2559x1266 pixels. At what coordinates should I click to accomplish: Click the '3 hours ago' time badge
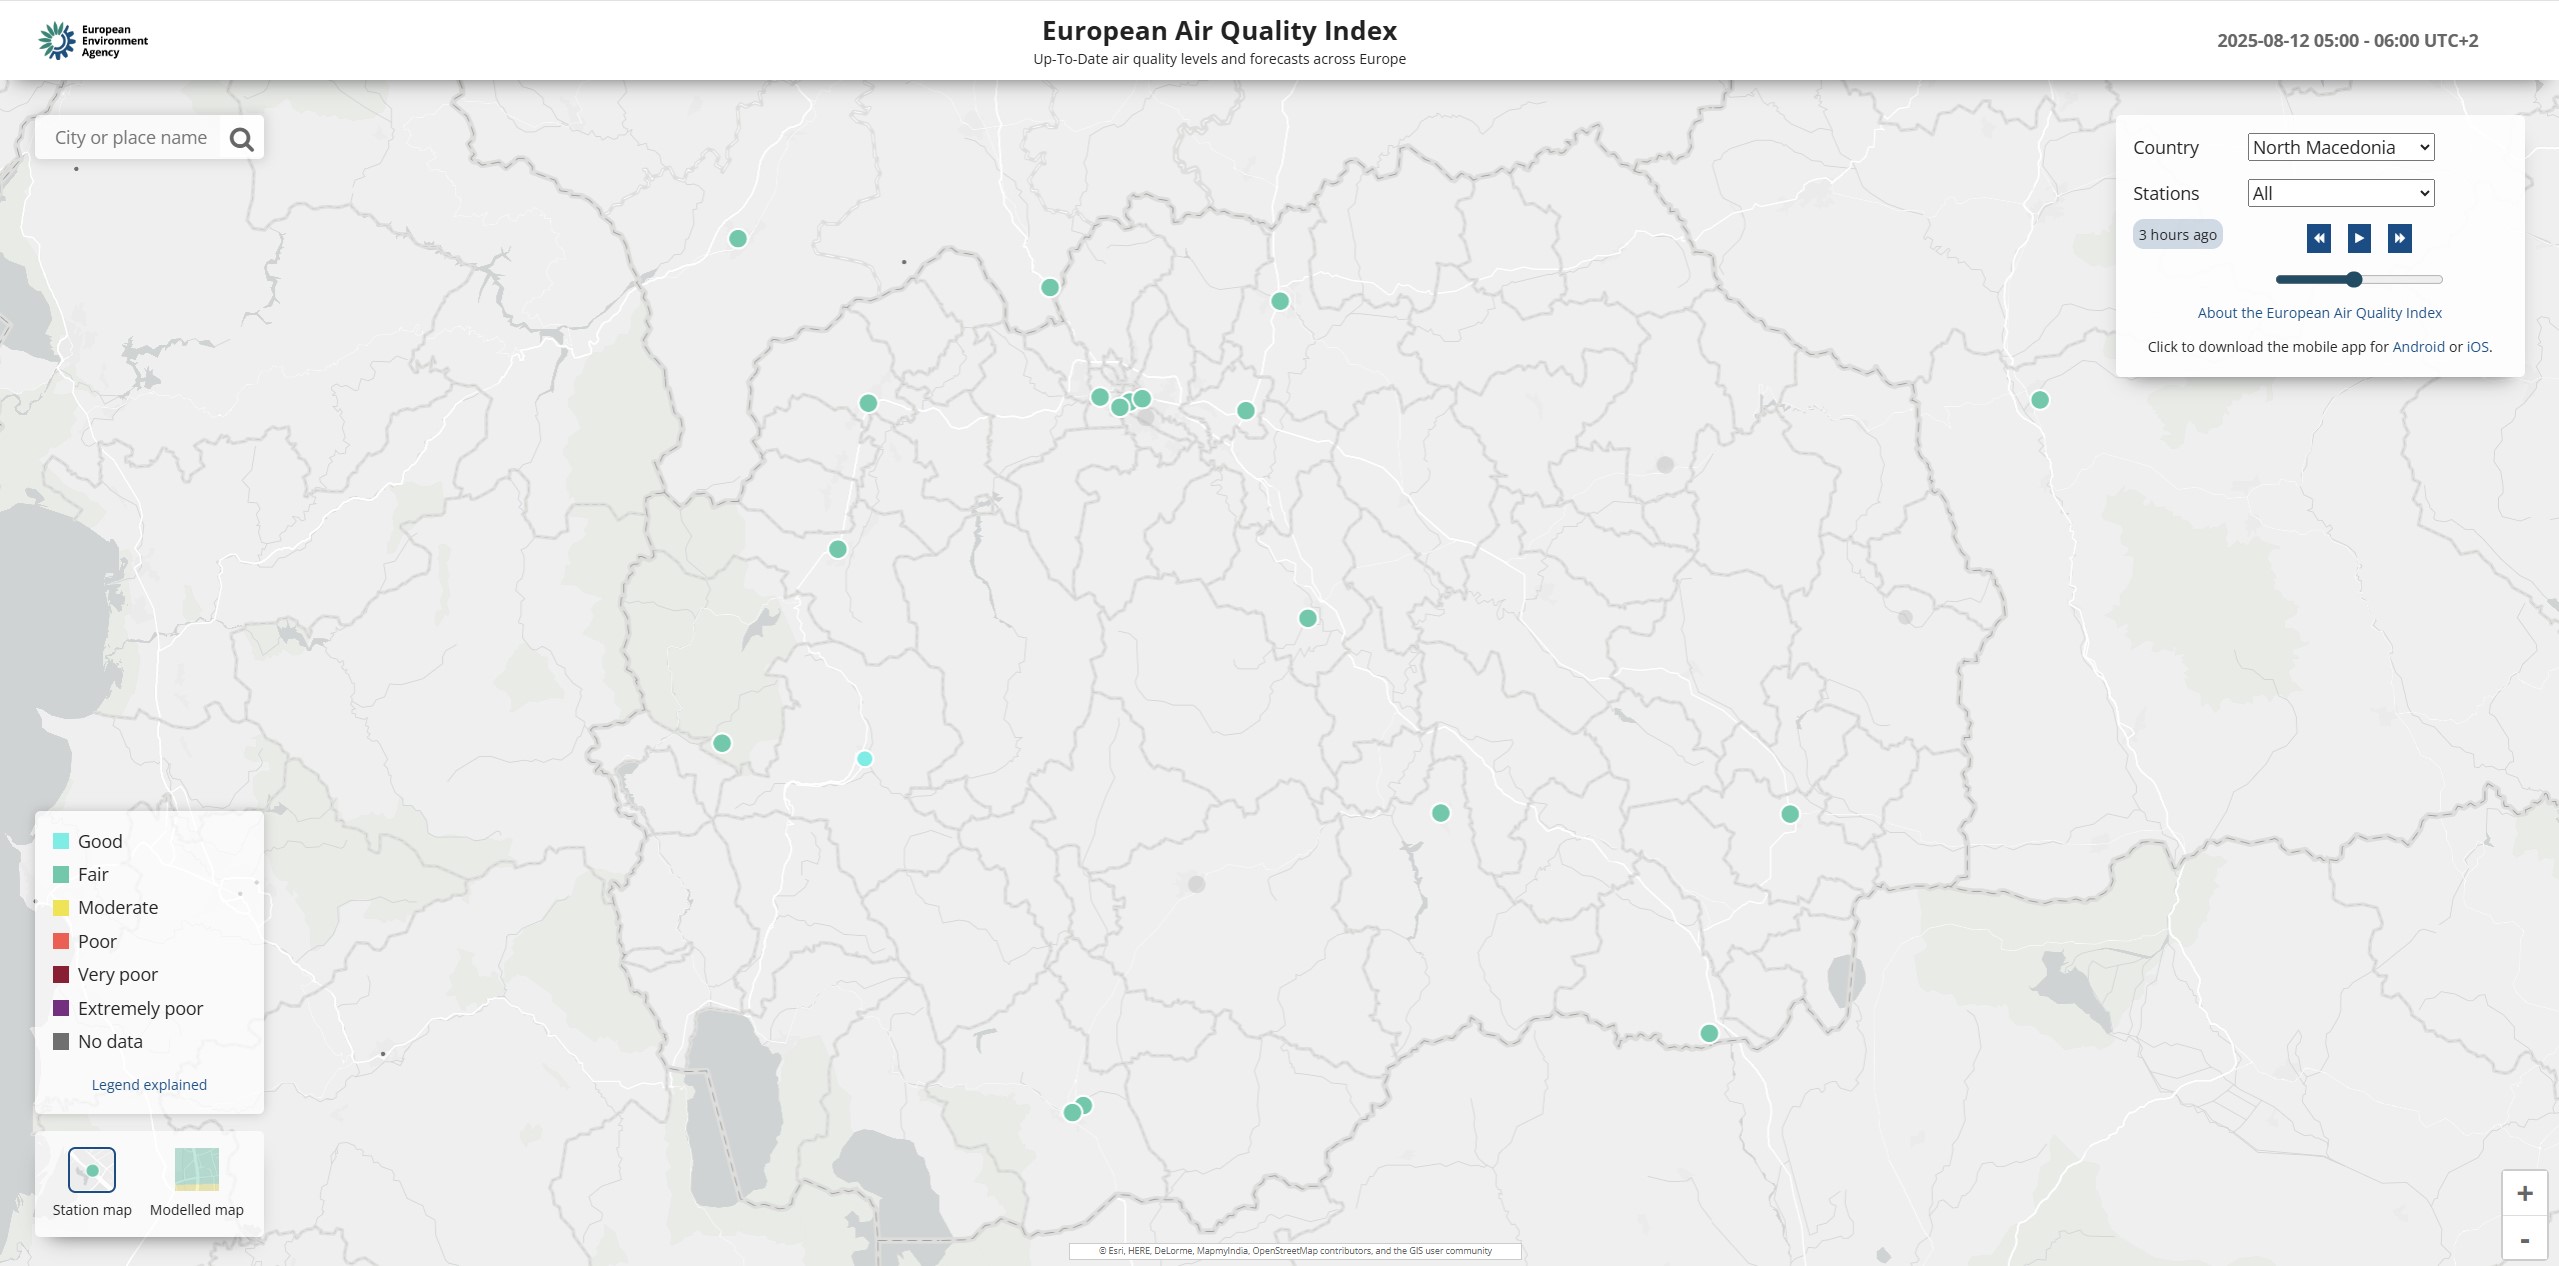coord(2177,235)
